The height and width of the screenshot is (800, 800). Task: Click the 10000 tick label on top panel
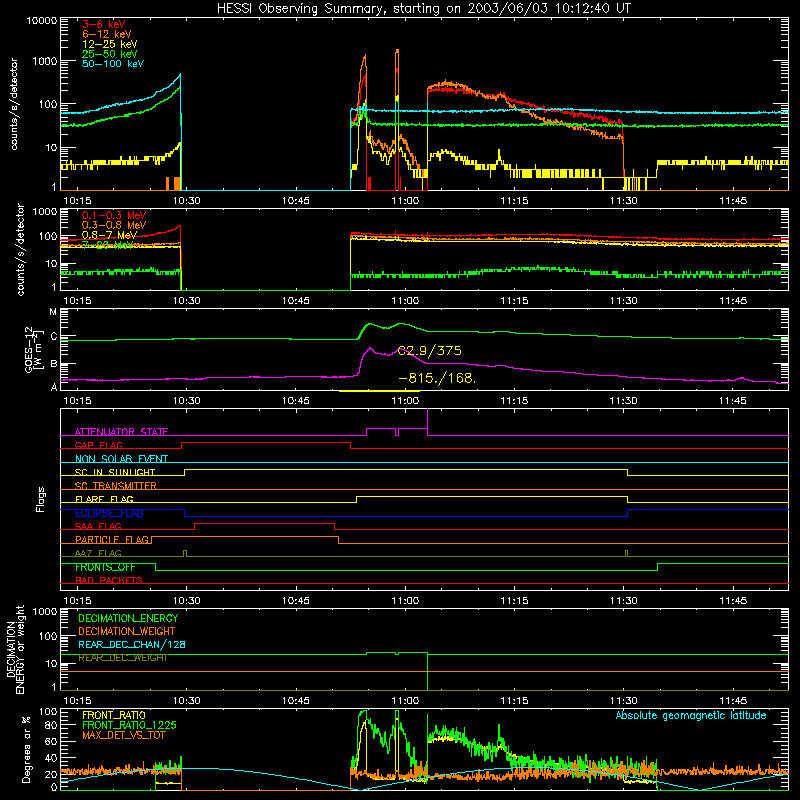tap(42, 20)
